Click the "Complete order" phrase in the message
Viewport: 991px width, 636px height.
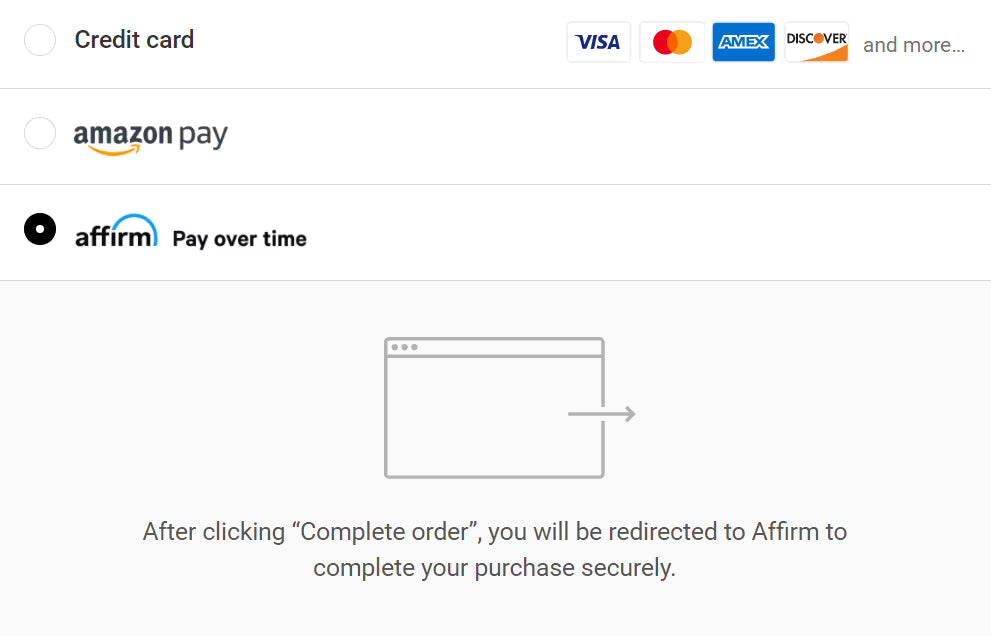click(x=387, y=531)
